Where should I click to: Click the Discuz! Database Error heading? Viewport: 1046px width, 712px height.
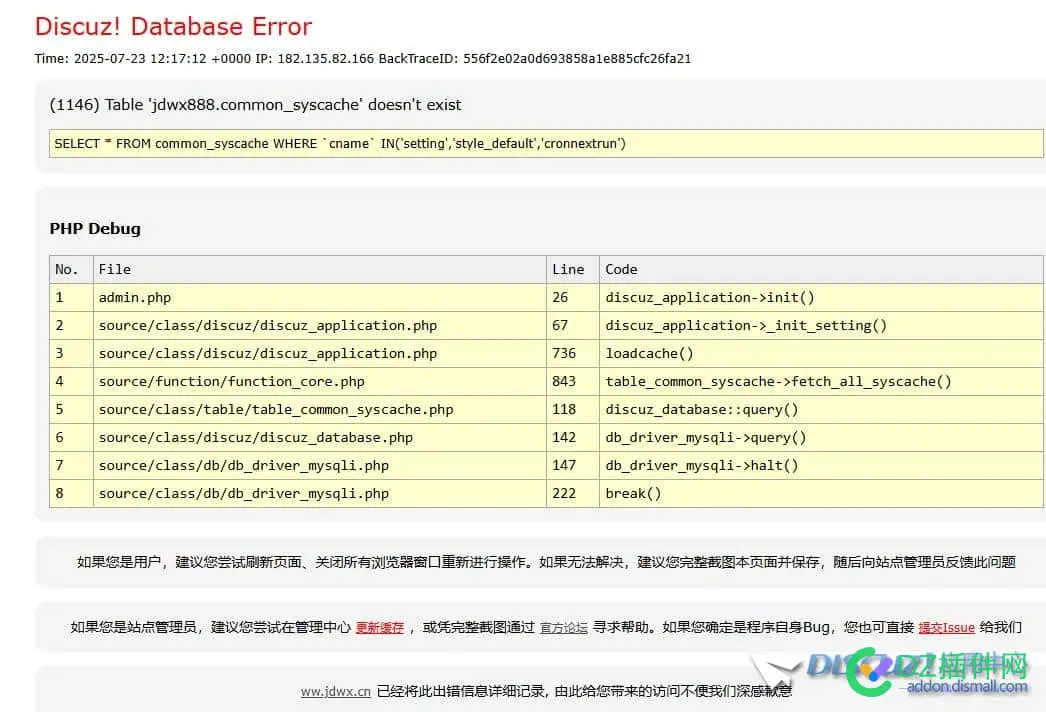pyautogui.click(x=173, y=27)
